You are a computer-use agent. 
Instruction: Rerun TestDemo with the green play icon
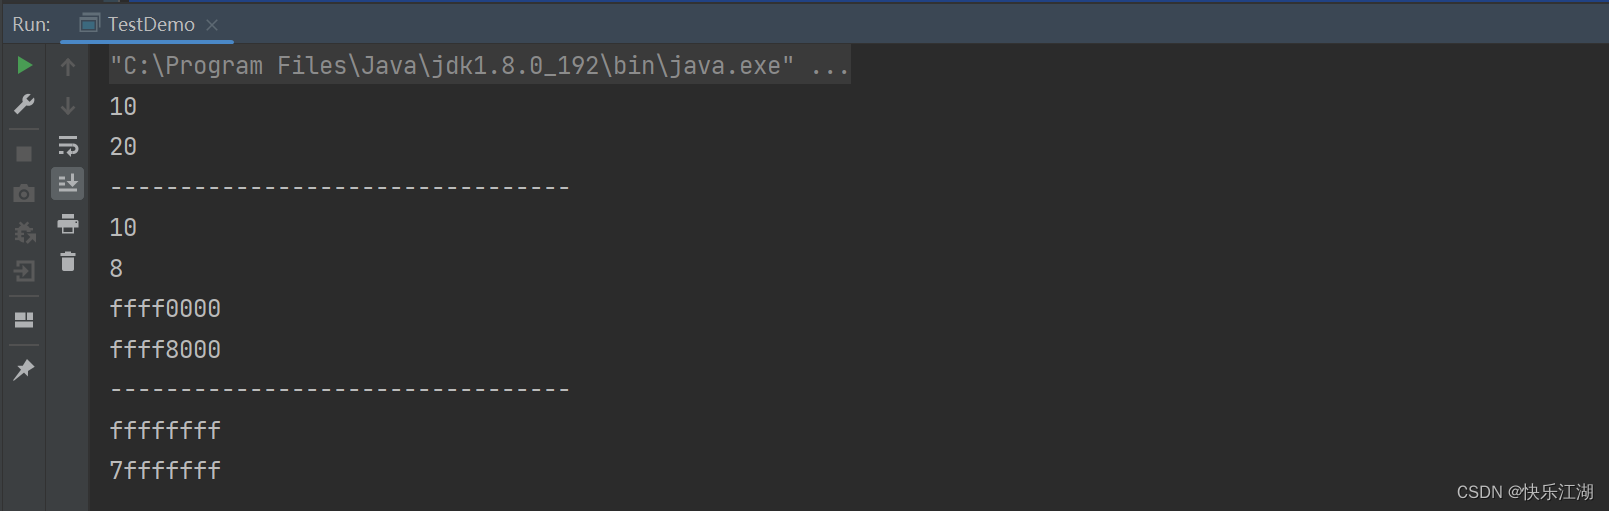point(24,66)
